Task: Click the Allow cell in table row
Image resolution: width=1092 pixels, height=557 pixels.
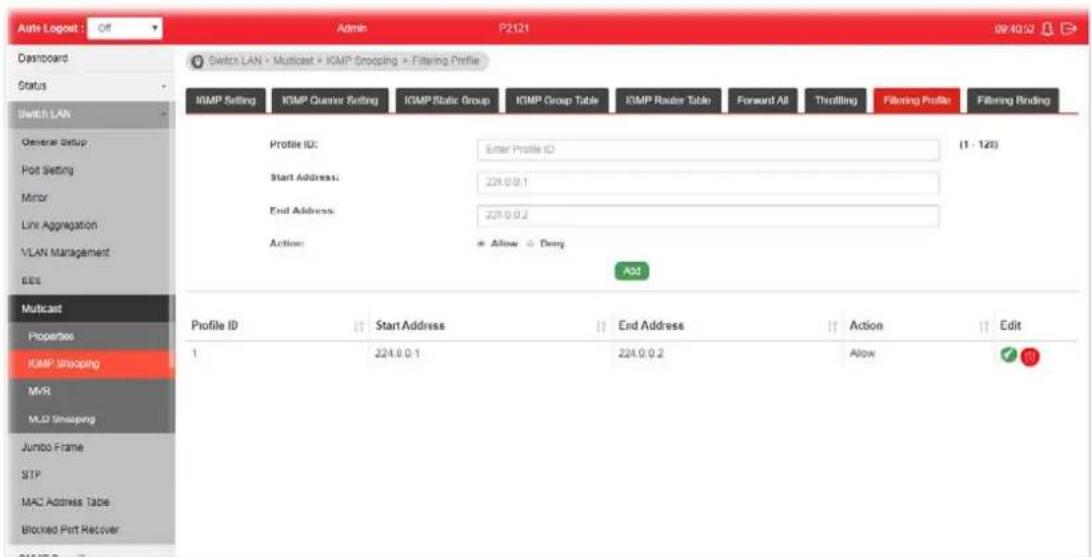Action: [862, 354]
